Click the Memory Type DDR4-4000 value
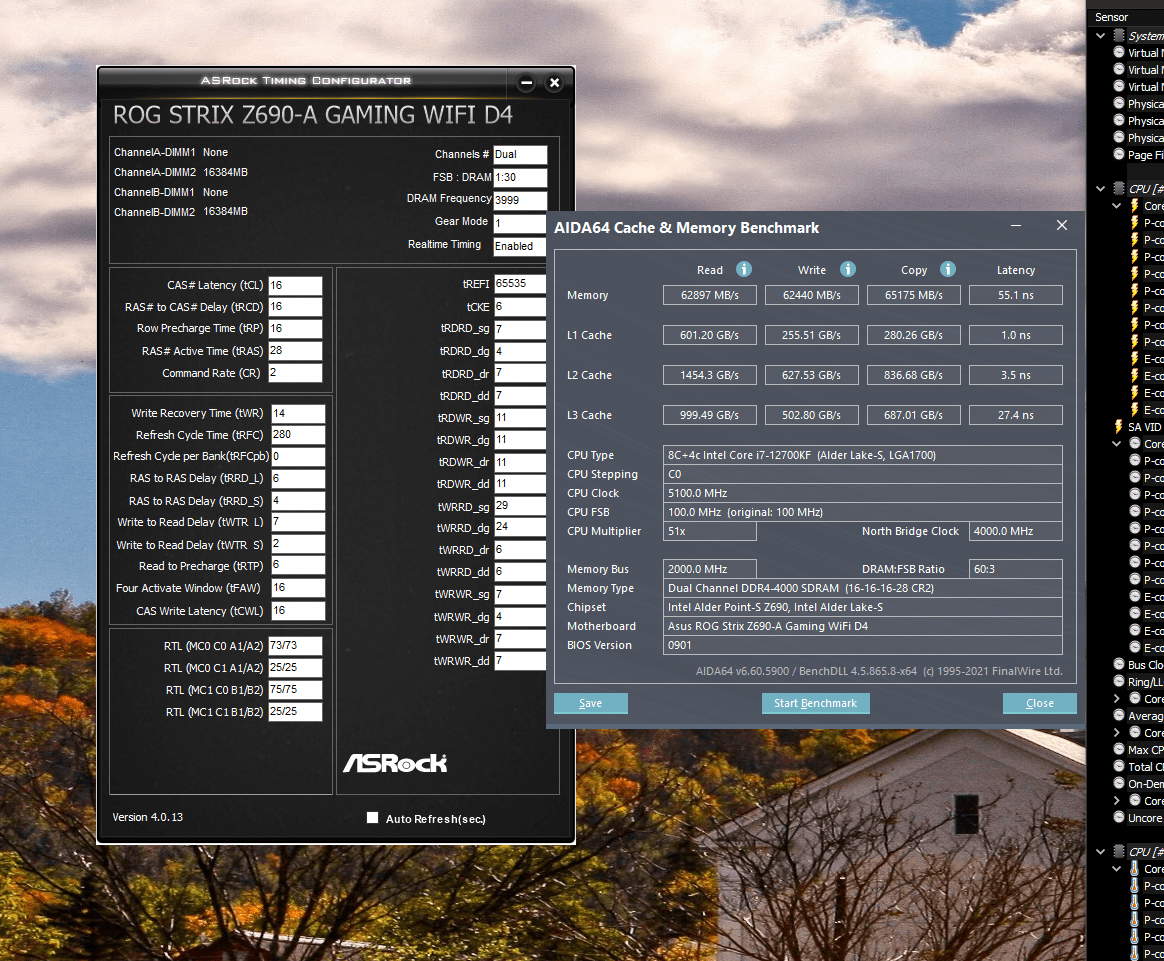Screen dimensions: 1164x961 [x=863, y=588]
